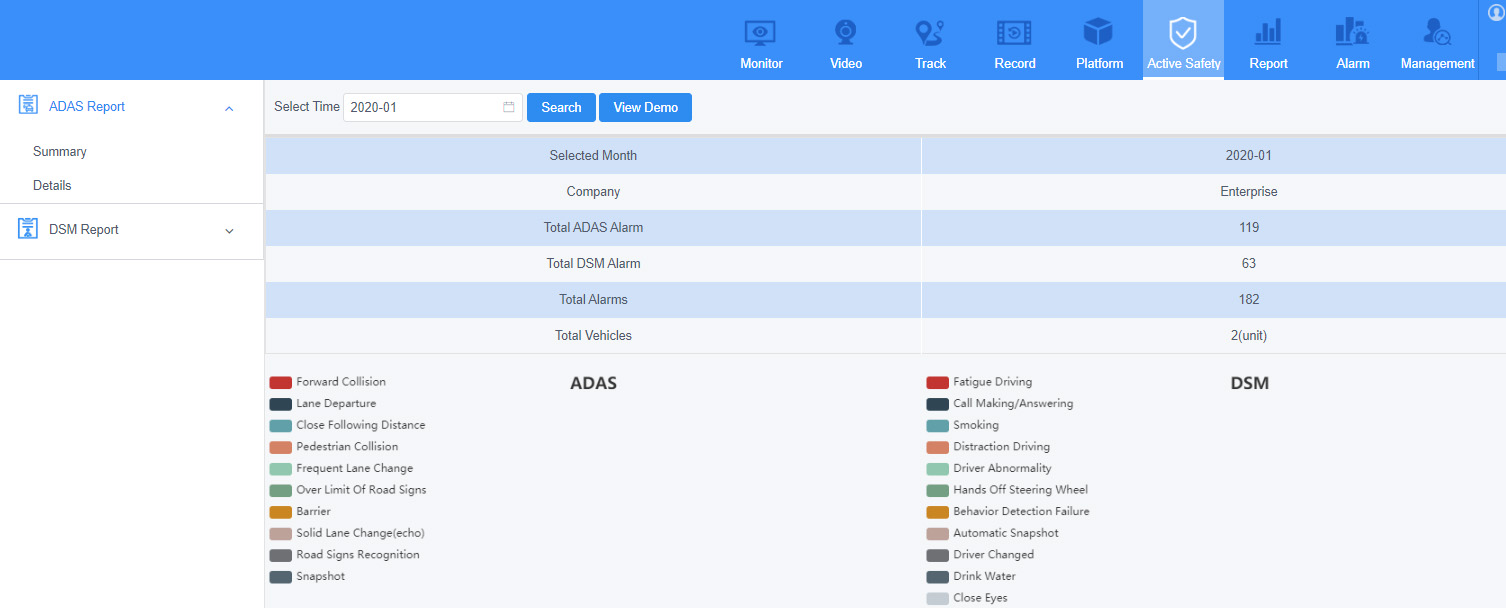Click the Total ADAS Alarm value 119
This screenshot has height=608, width=1506.
click(1248, 228)
